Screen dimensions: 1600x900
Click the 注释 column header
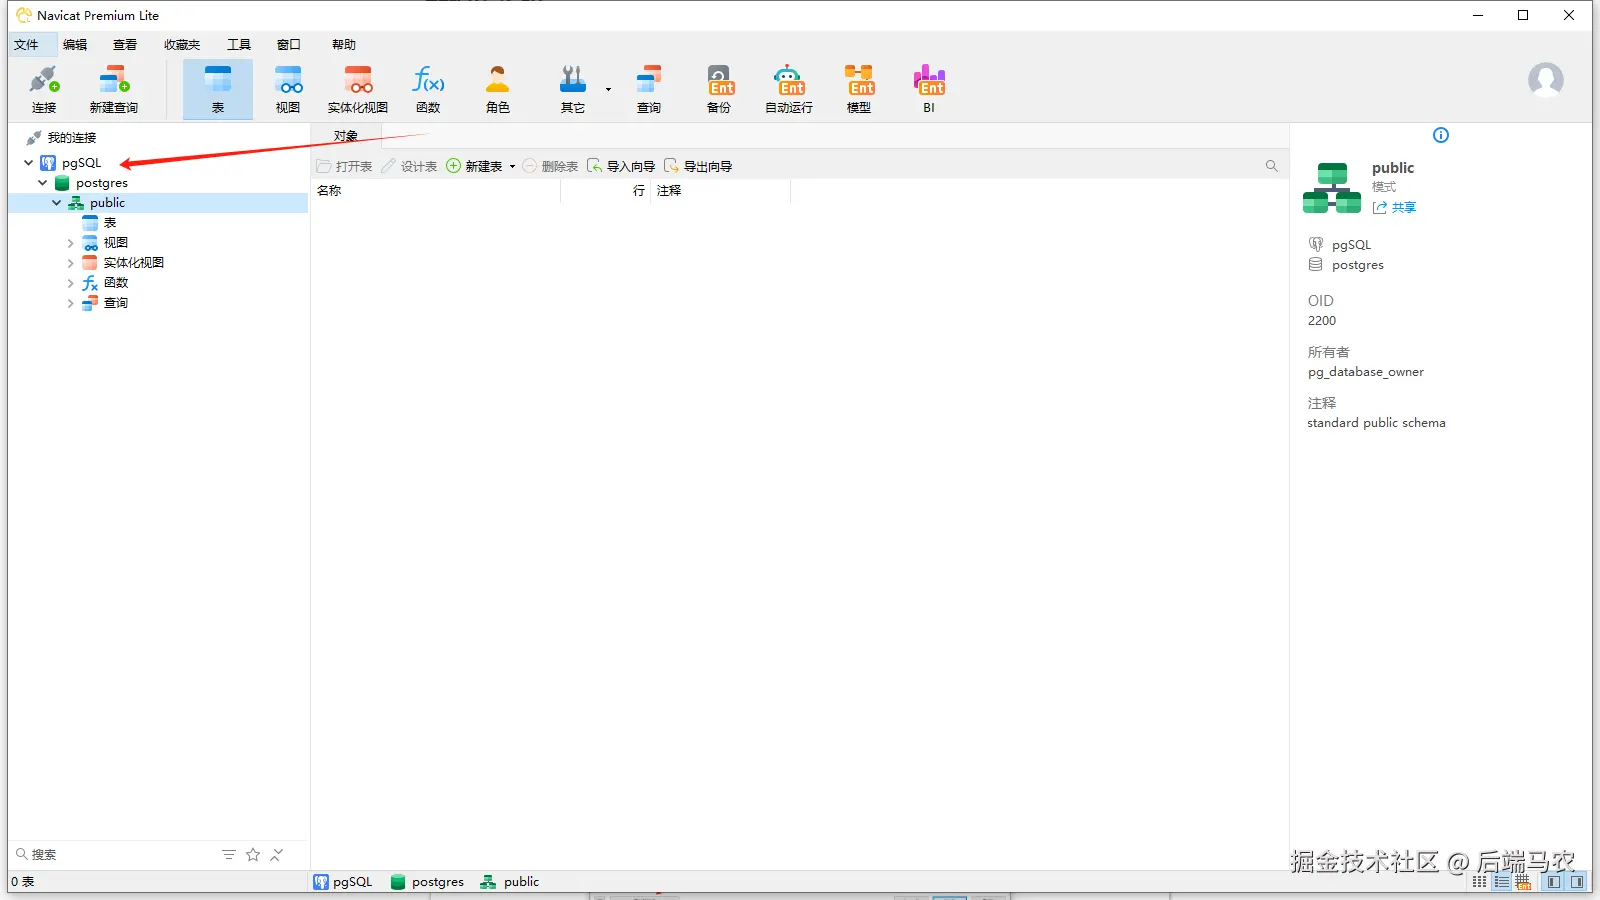click(x=722, y=191)
